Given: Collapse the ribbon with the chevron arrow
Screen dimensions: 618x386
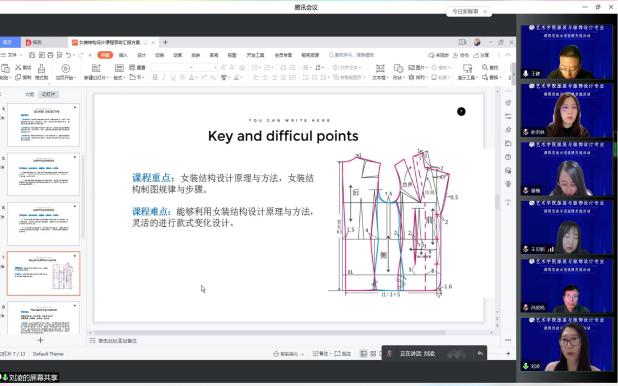Looking at the screenshot, I should click(508, 55).
